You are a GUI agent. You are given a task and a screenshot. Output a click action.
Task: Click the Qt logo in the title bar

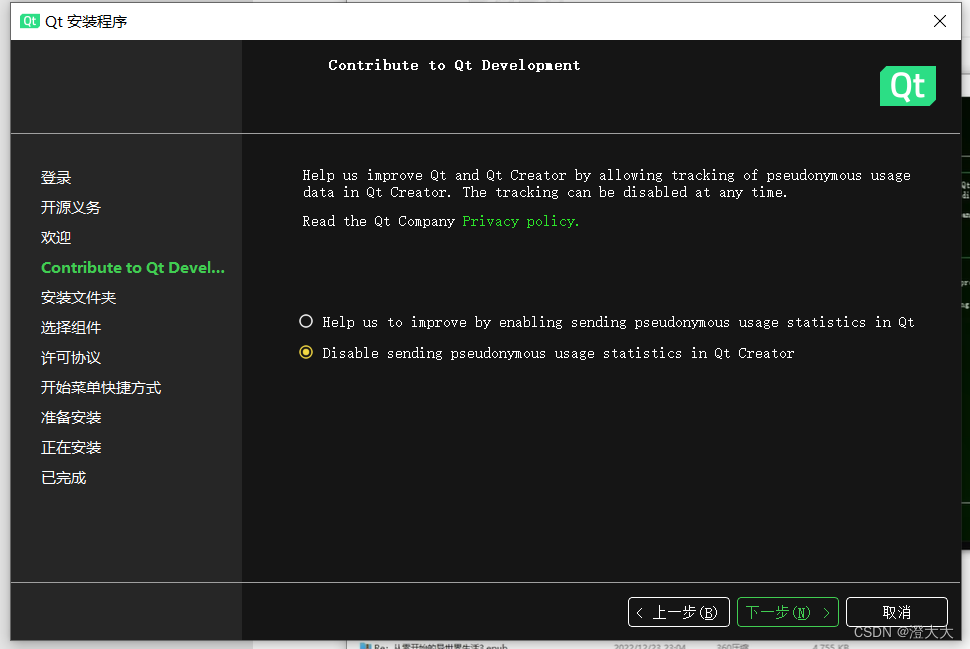click(x=29, y=22)
